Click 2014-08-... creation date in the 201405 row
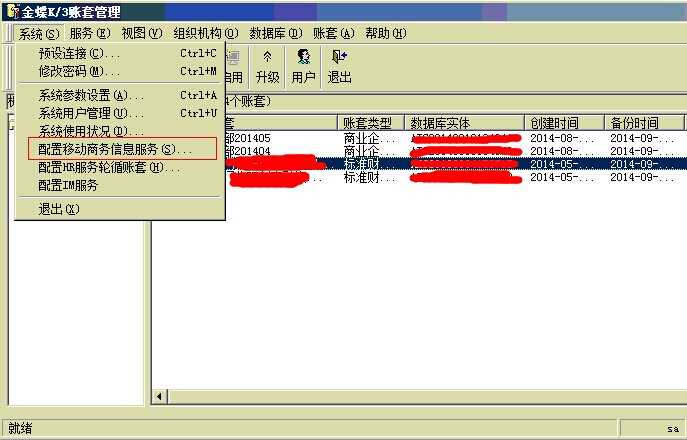This screenshot has height=440, width=687. [x=563, y=138]
